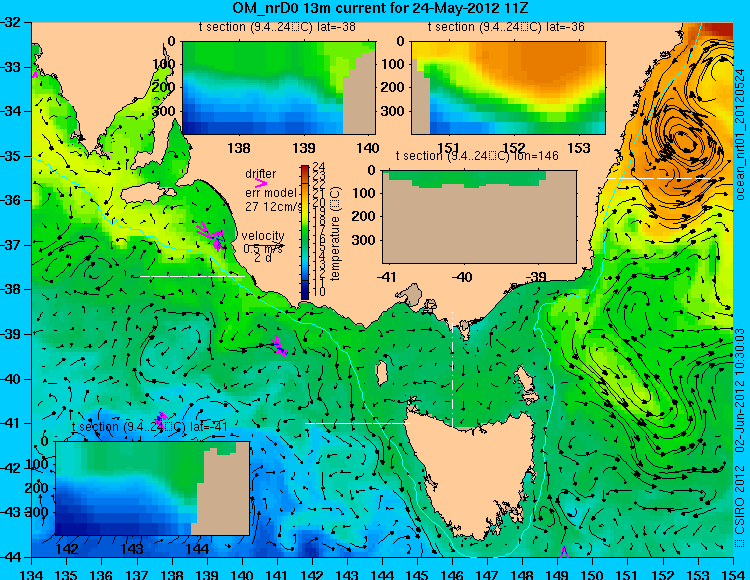Click the 't section (9.4..24°C) lat=-38' heading
This screenshot has height=580, width=750.
(277, 27)
